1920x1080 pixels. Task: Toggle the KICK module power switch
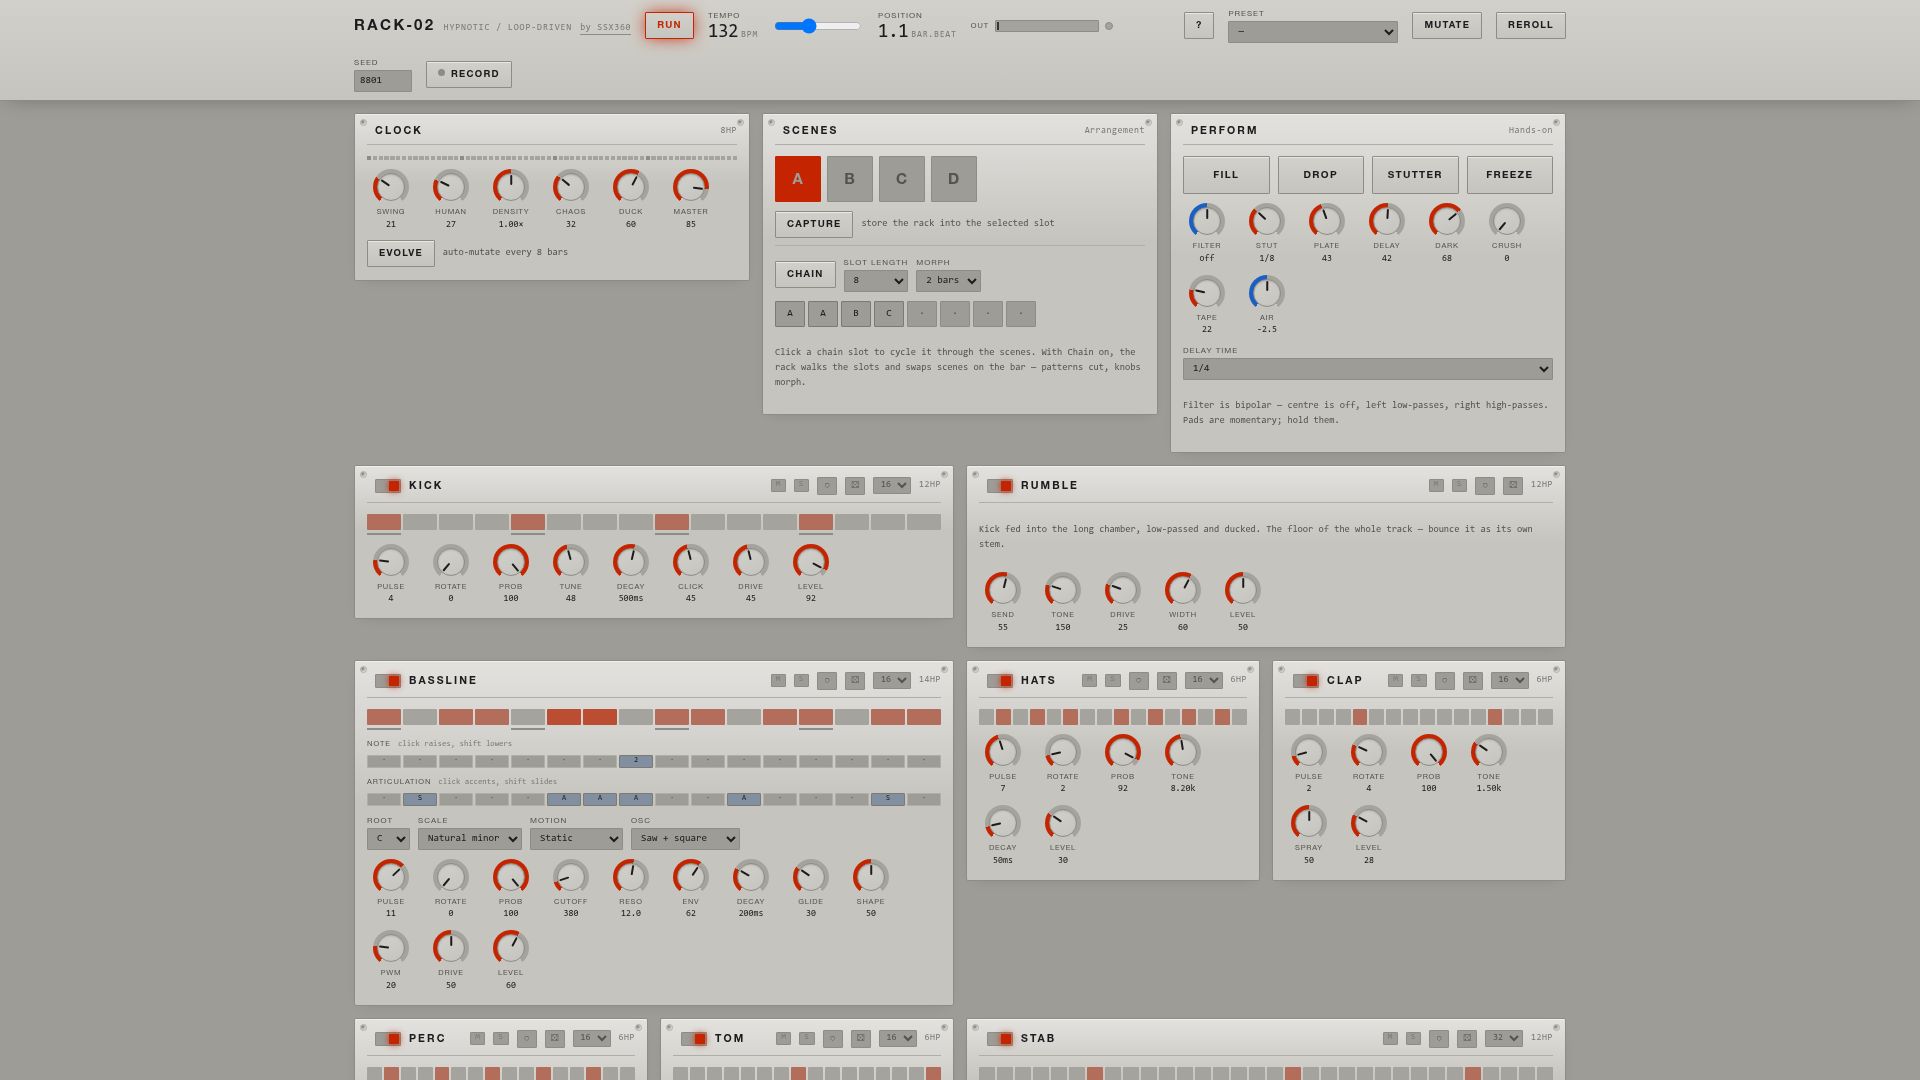click(x=388, y=486)
